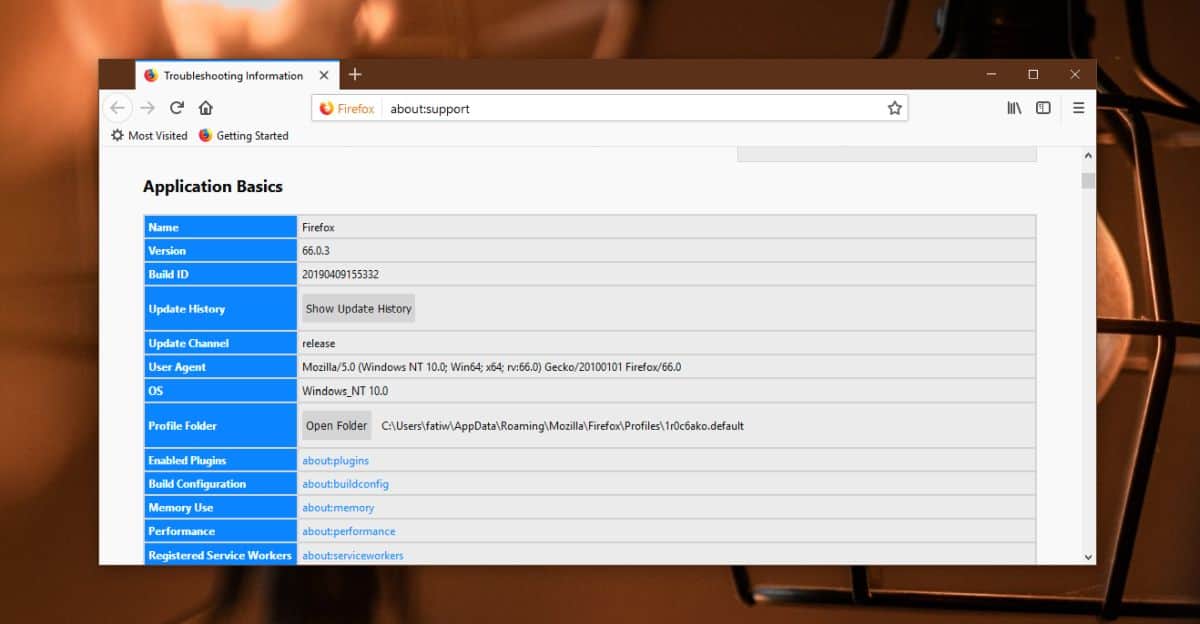Open a new tab with plus button
This screenshot has height=624, width=1200.
[x=355, y=75]
